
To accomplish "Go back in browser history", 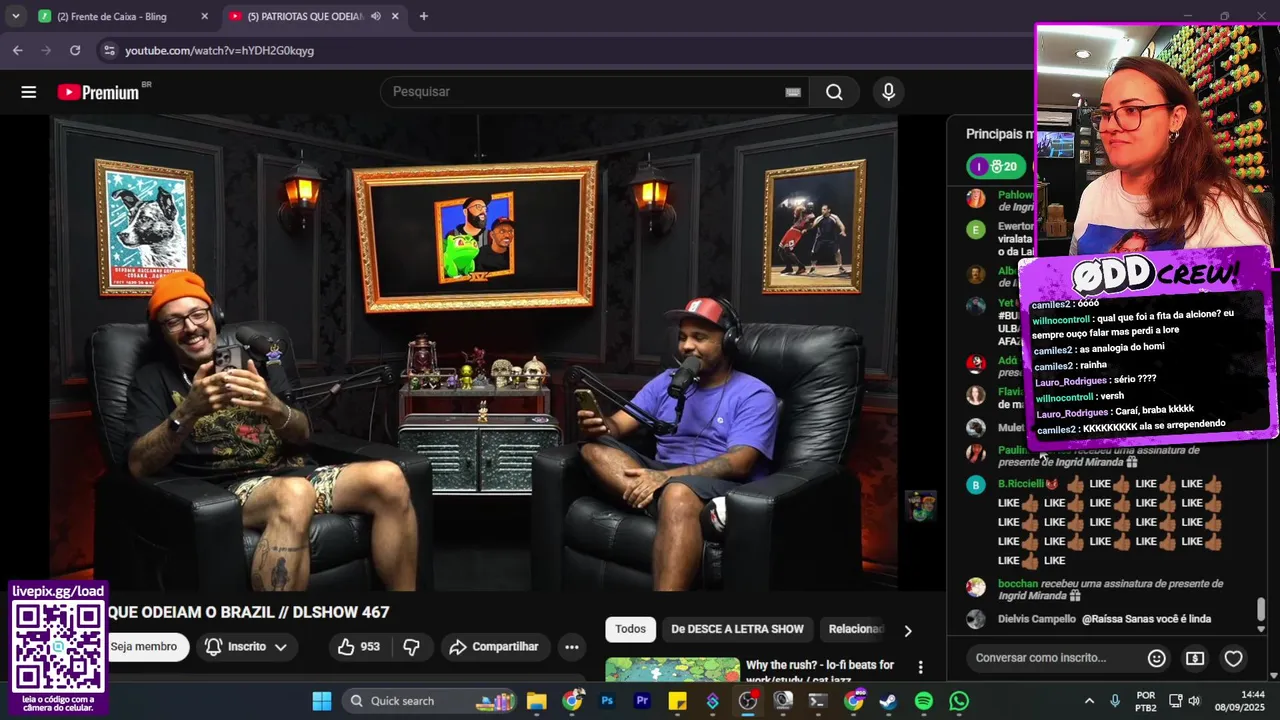I will pyautogui.click(x=17, y=50).
